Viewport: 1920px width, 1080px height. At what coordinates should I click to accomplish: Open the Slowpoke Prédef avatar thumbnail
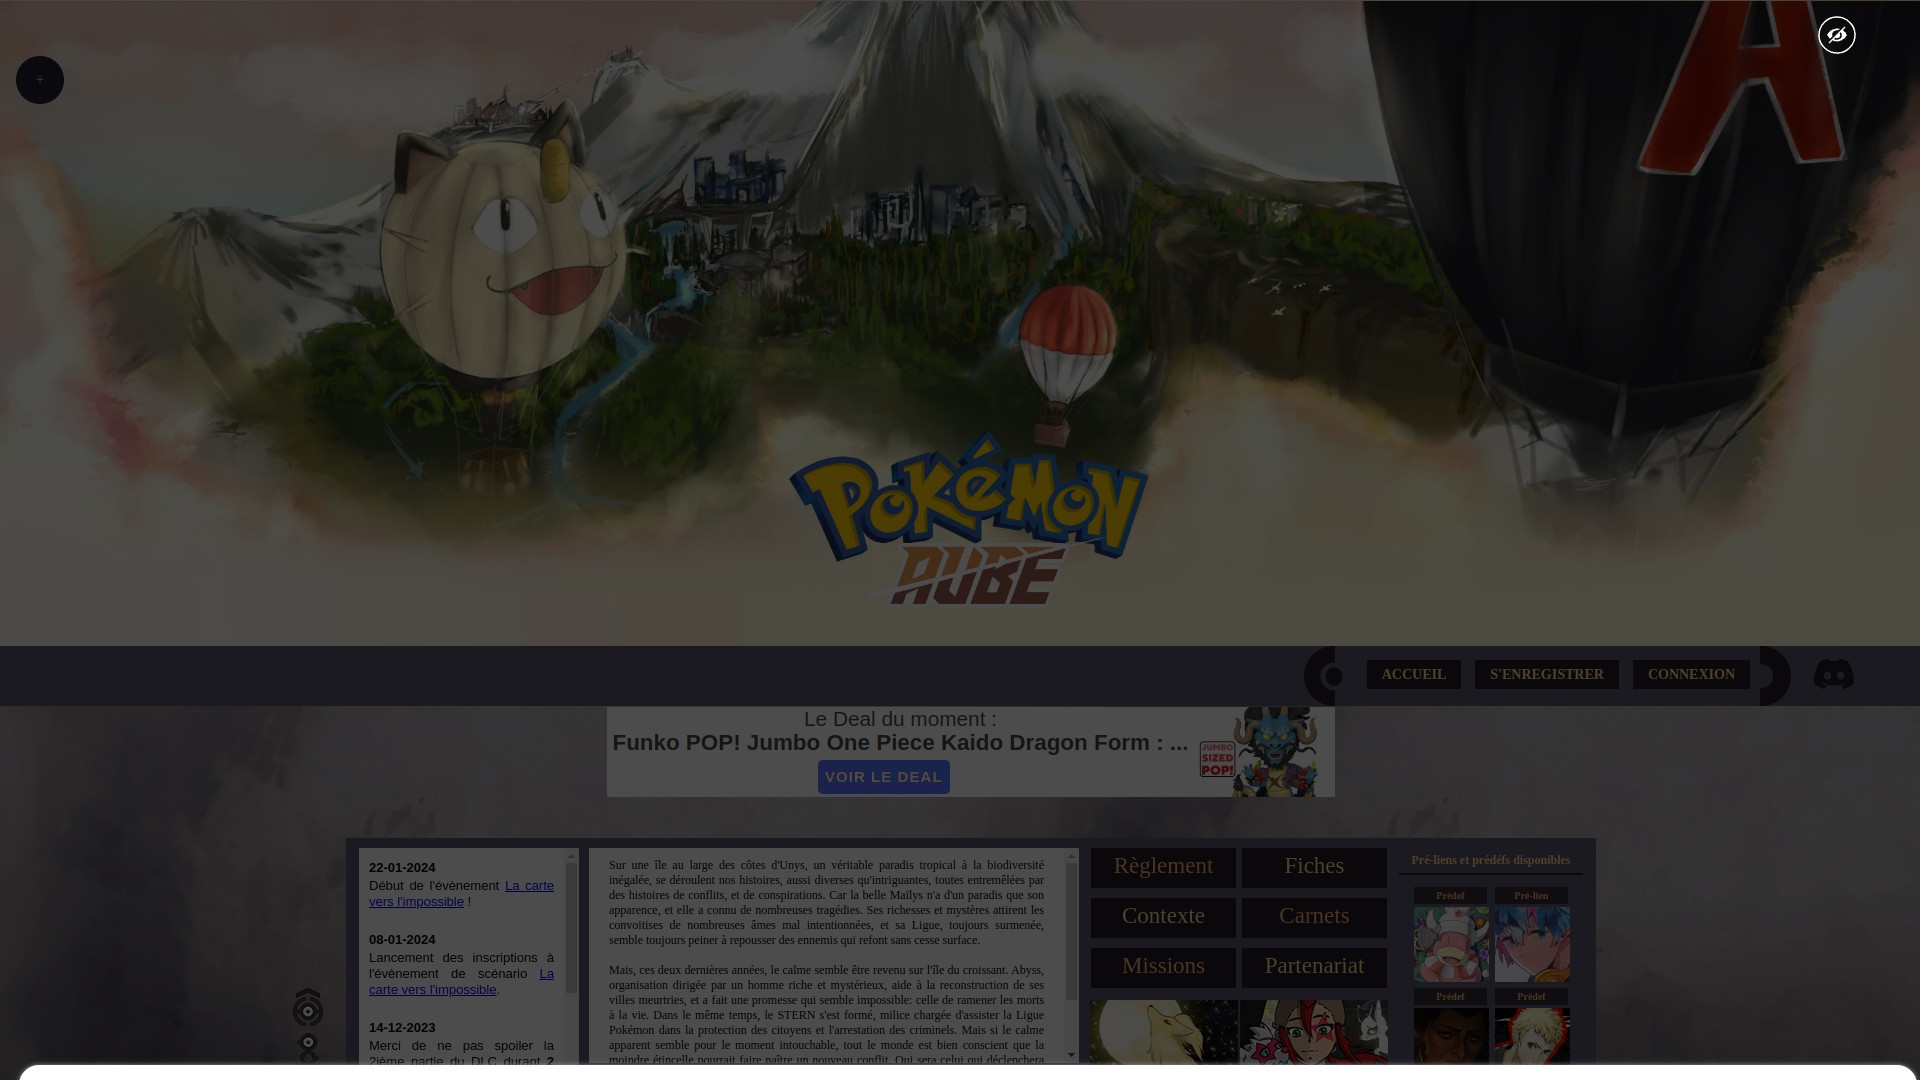click(1451, 944)
